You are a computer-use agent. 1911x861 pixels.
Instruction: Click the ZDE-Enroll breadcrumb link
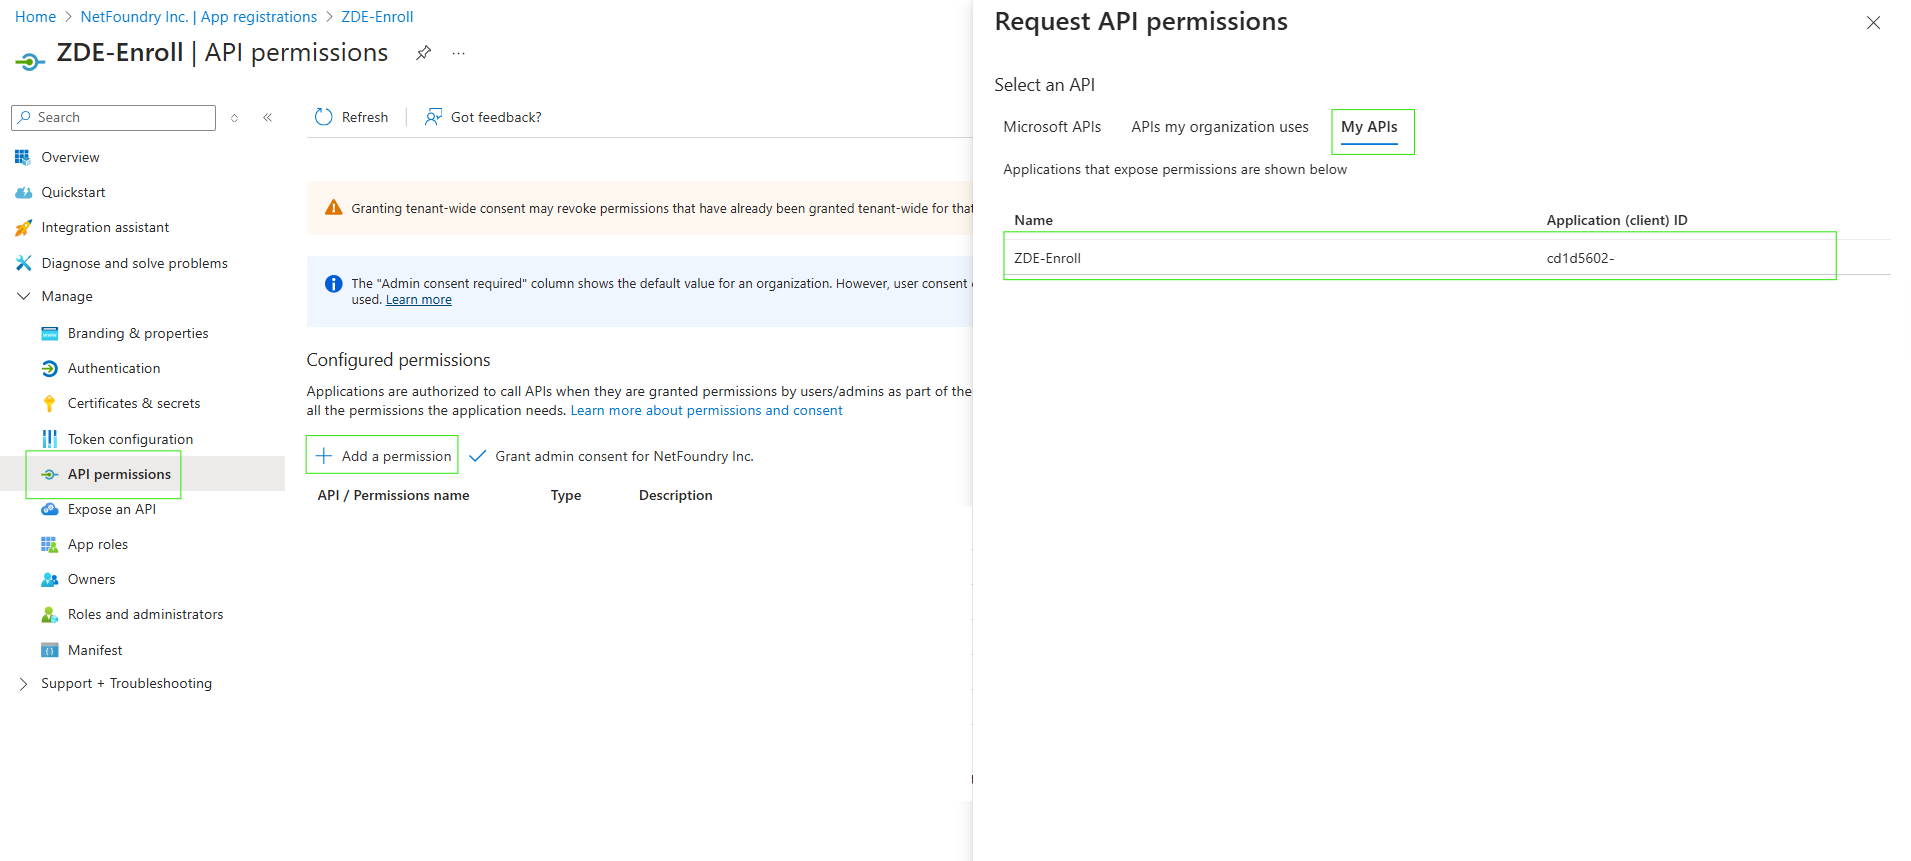click(377, 17)
